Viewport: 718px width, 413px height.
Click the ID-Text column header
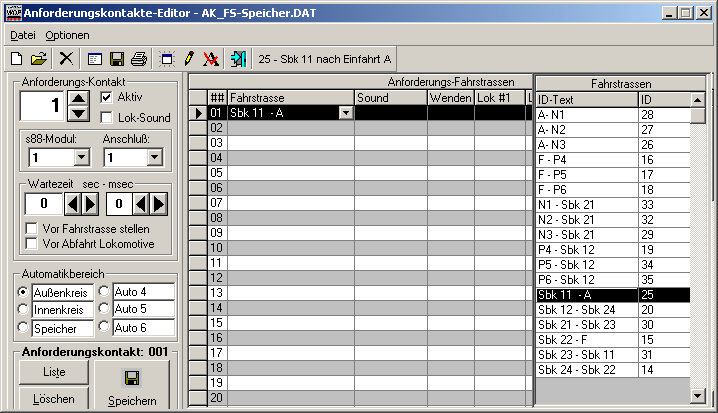point(587,99)
